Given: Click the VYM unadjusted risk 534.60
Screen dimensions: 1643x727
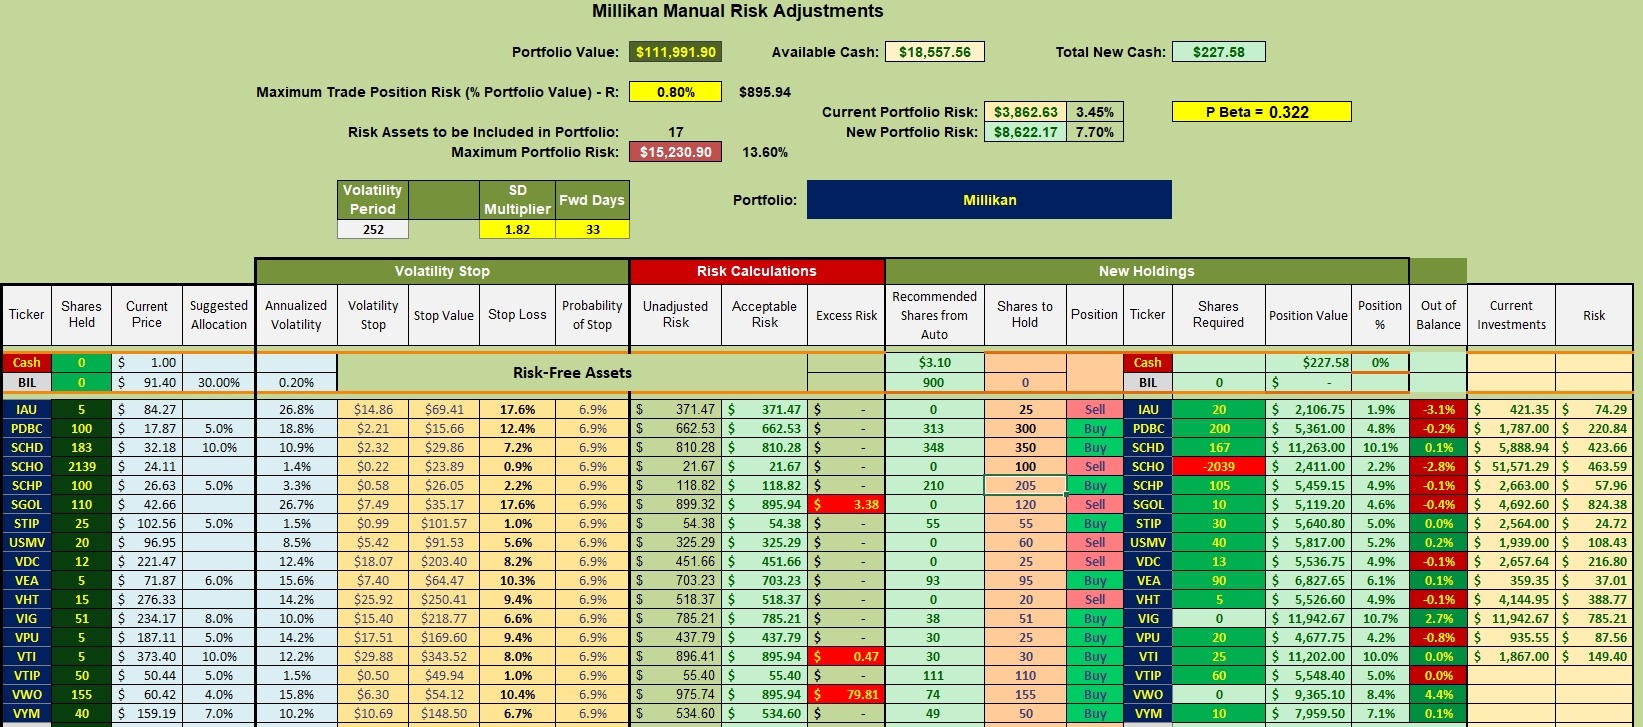Looking at the screenshot, I should pos(676,713).
